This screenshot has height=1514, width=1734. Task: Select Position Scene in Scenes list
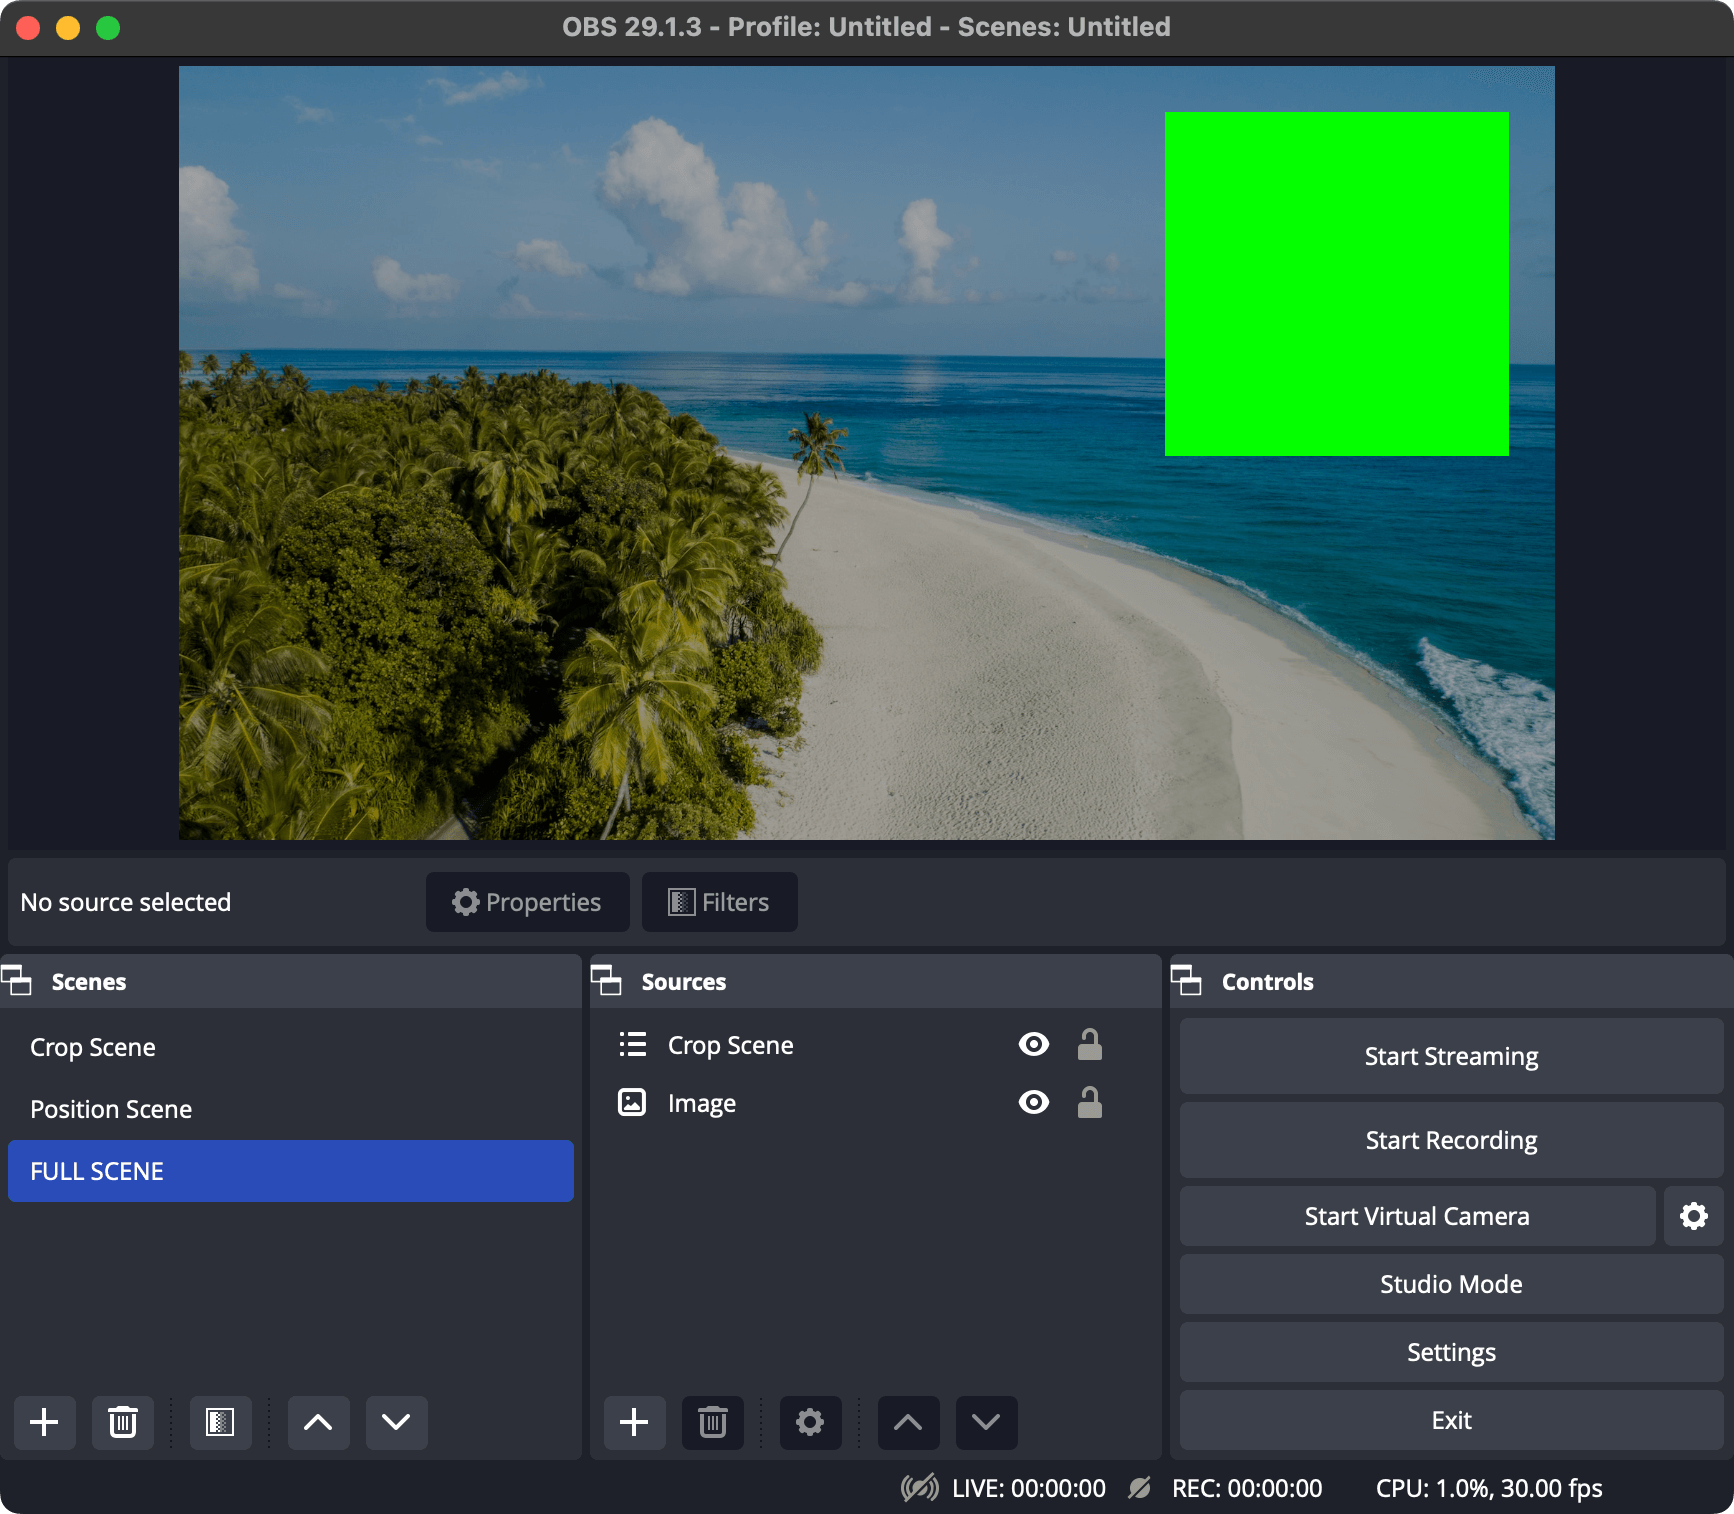(x=111, y=1109)
